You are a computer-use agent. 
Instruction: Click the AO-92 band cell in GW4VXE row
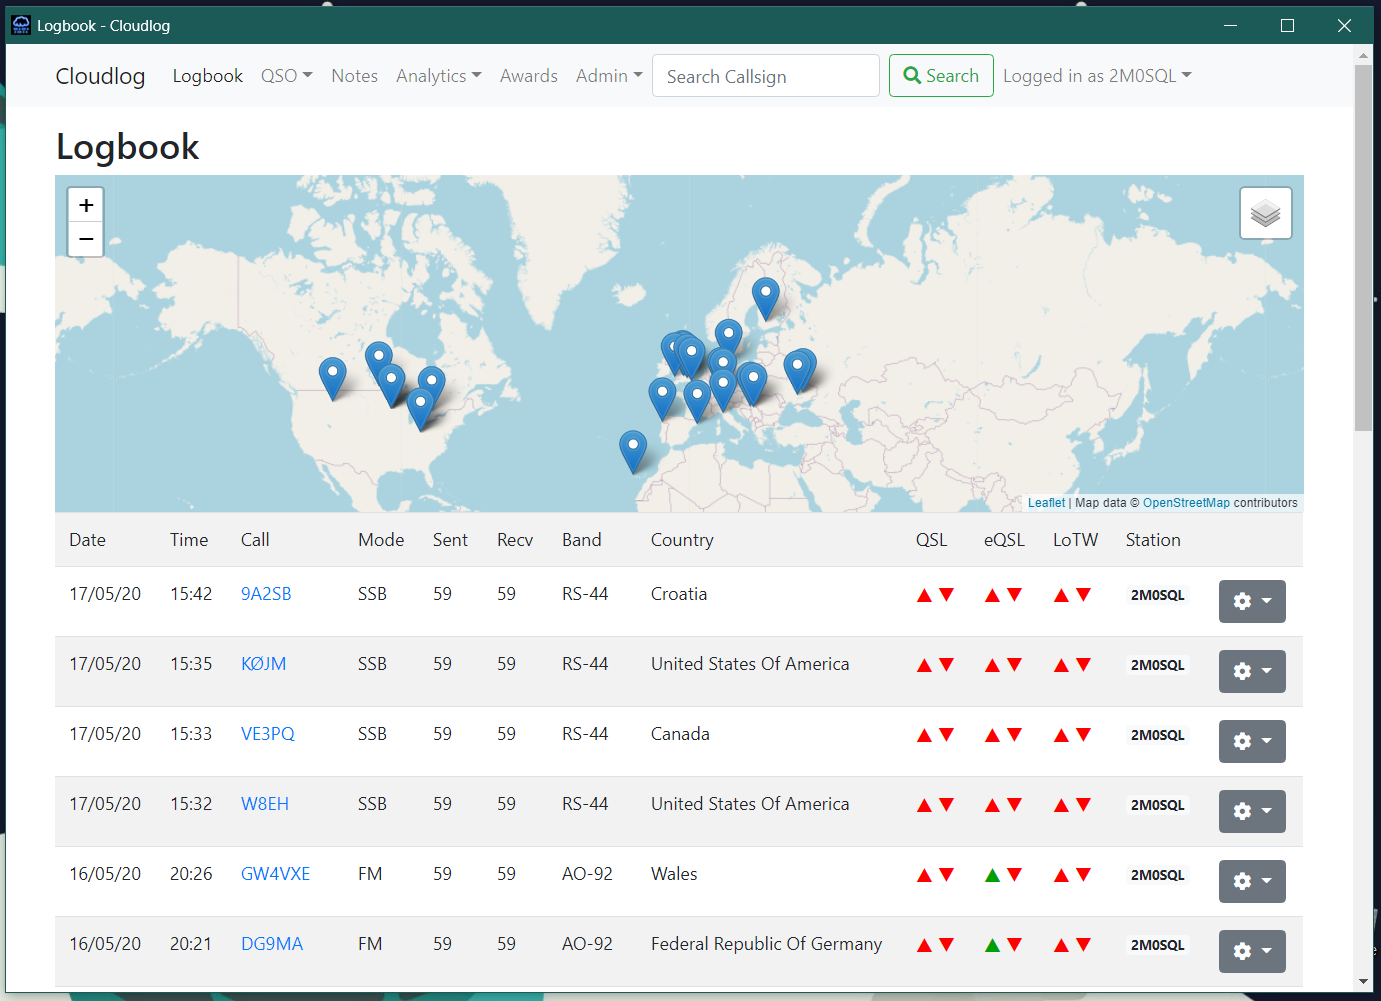(587, 874)
